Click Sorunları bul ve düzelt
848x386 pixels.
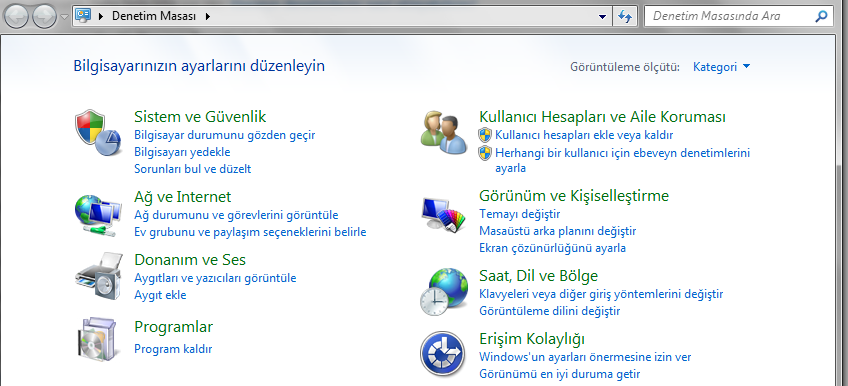coord(193,169)
